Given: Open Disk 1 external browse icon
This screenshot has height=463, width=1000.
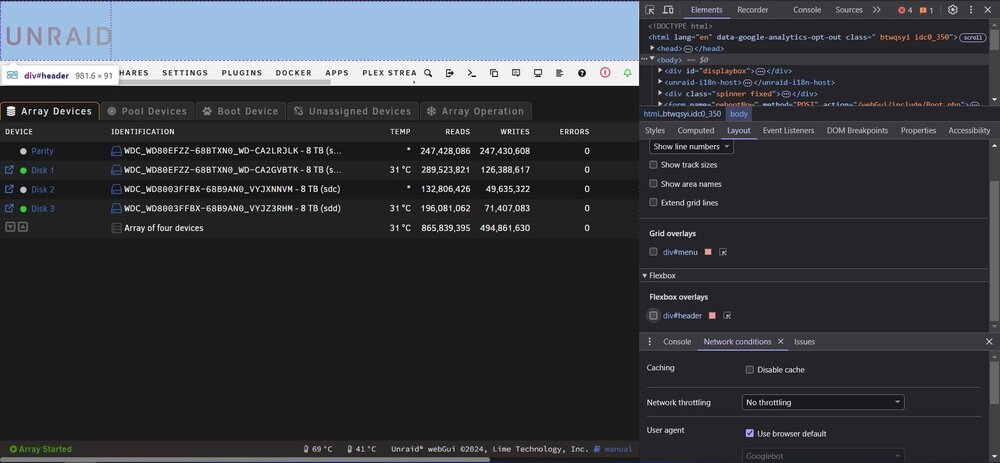Looking at the screenshot, I should tap(9, 170).
